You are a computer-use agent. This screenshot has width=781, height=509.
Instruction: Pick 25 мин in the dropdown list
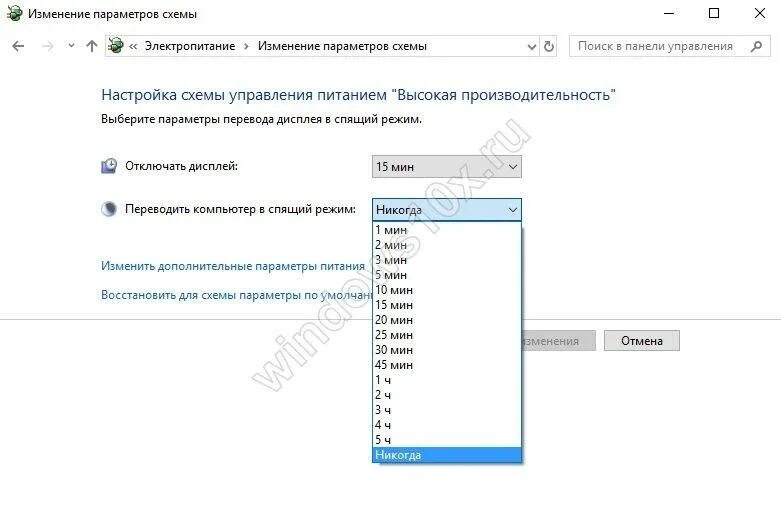pos(447,335)
